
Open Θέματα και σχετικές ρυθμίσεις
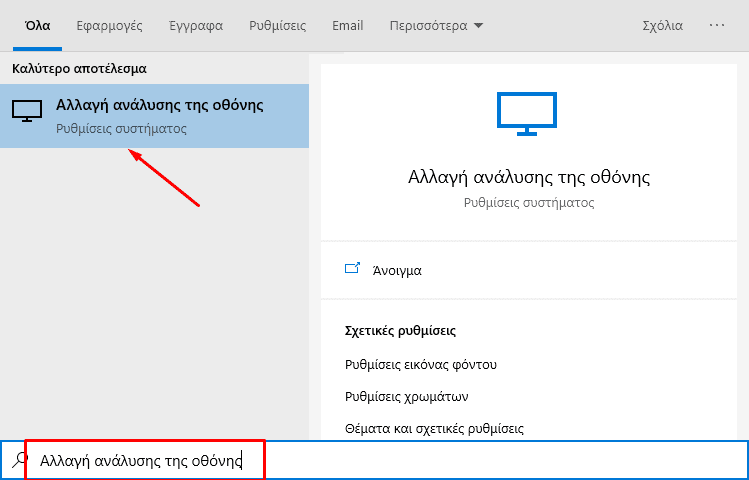[435, 428]
